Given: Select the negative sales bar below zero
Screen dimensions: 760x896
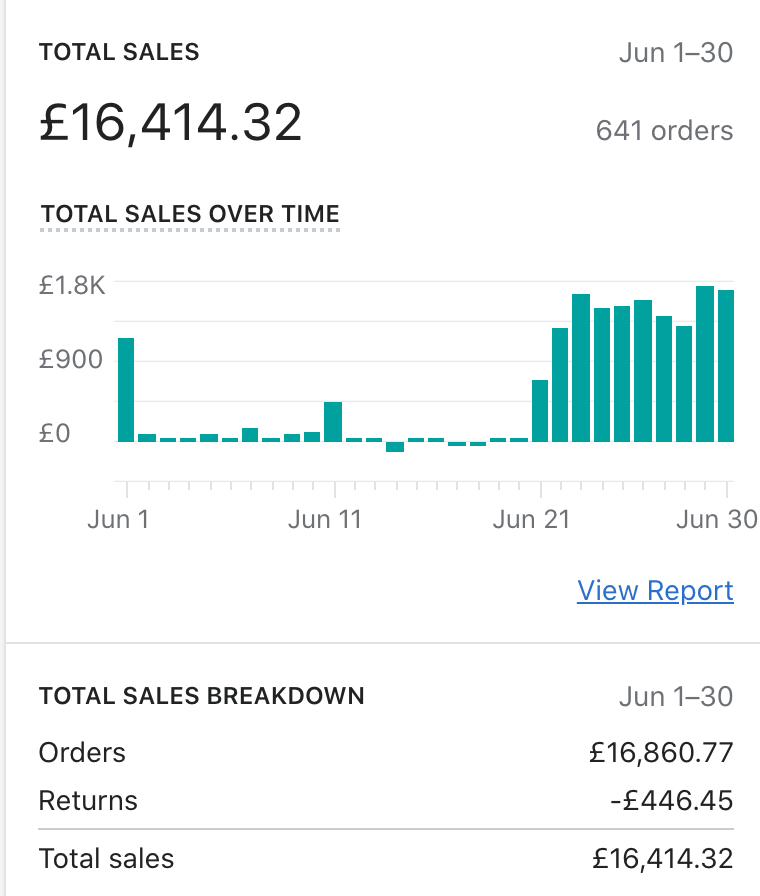Looking at the screenshot, I should coord(395,447).
